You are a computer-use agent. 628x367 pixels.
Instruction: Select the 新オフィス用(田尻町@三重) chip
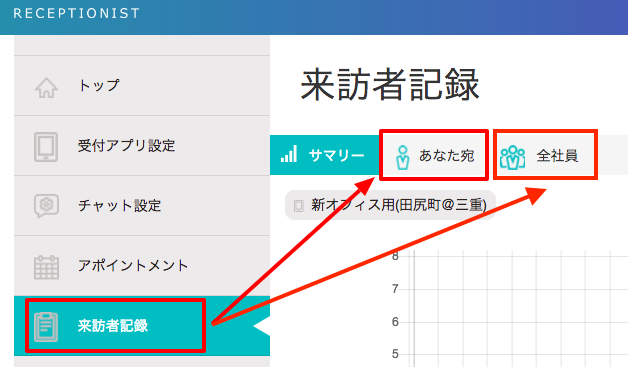[390, 205]
